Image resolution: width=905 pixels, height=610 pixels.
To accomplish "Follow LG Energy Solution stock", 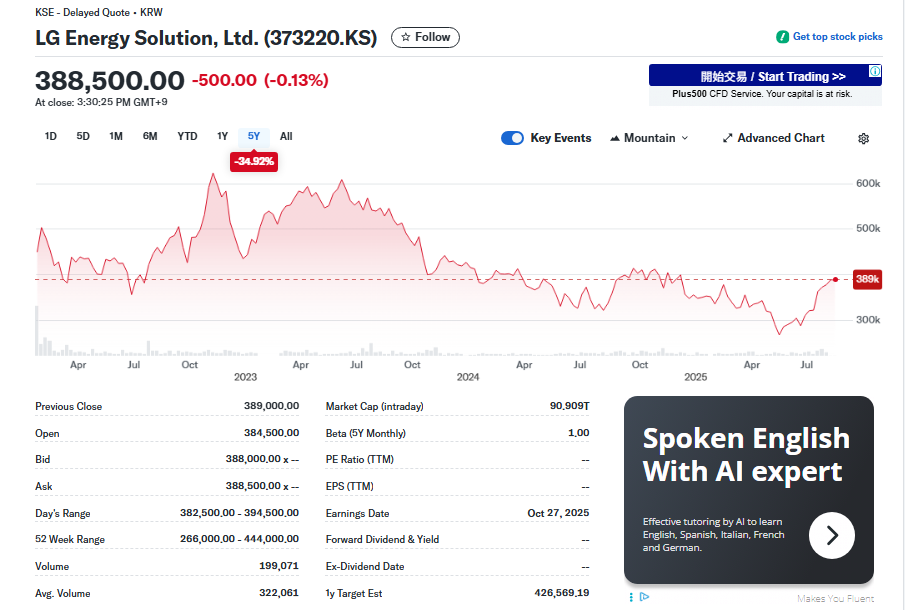I will [425, 37].
